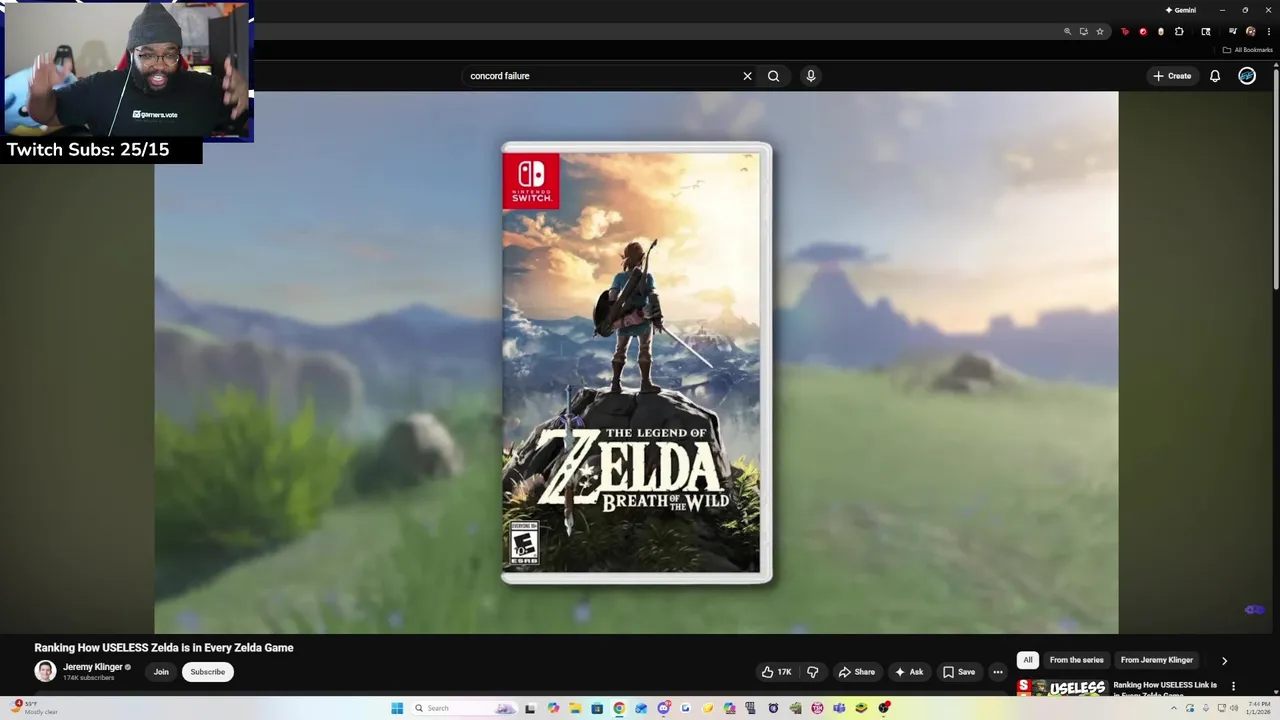Open the Ask AI button
The height and width of the screenshot is (720, 1280).
pos(909,672)
